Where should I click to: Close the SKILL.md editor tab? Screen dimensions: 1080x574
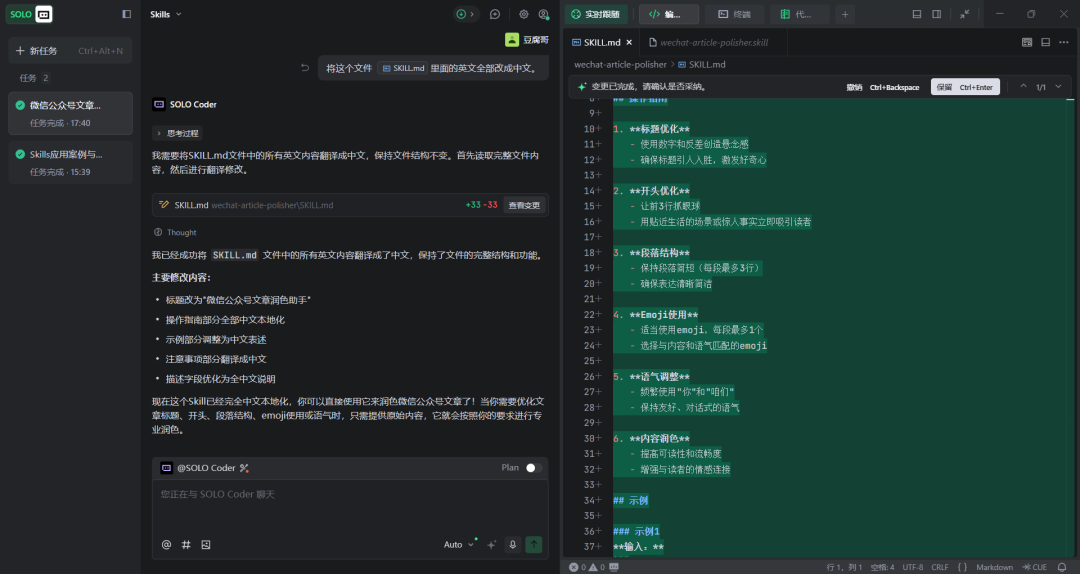[x=629, y=42]
